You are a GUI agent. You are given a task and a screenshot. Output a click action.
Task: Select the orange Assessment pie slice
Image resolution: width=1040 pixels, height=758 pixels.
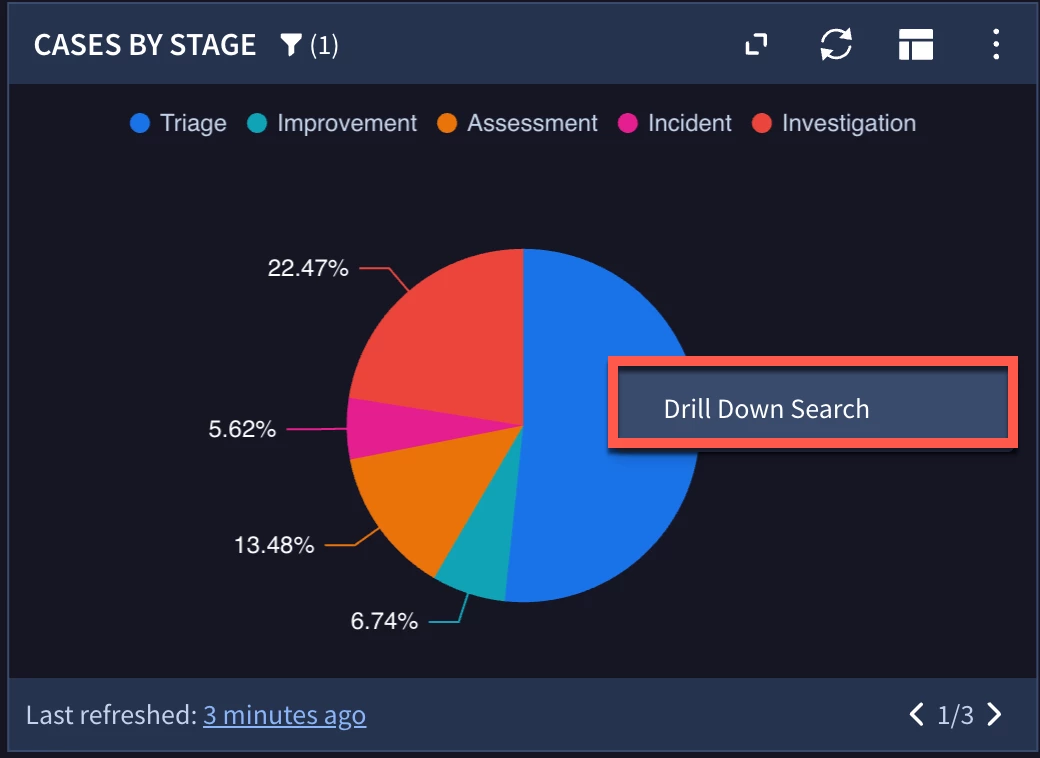(424, 497)
